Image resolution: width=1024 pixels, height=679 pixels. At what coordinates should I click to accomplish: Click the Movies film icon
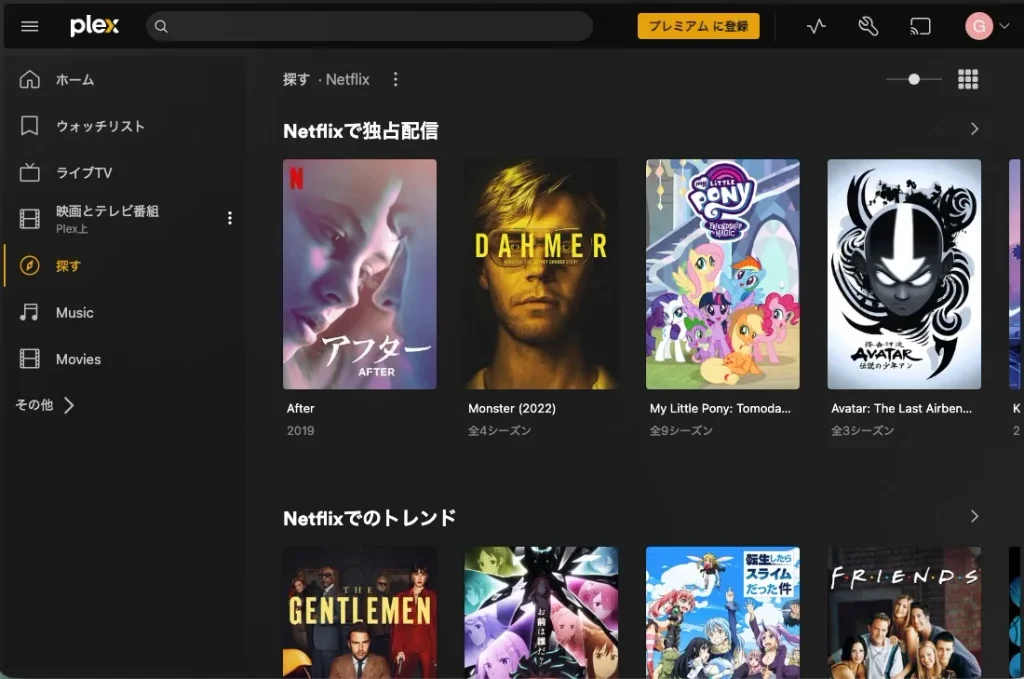point(29,358)
